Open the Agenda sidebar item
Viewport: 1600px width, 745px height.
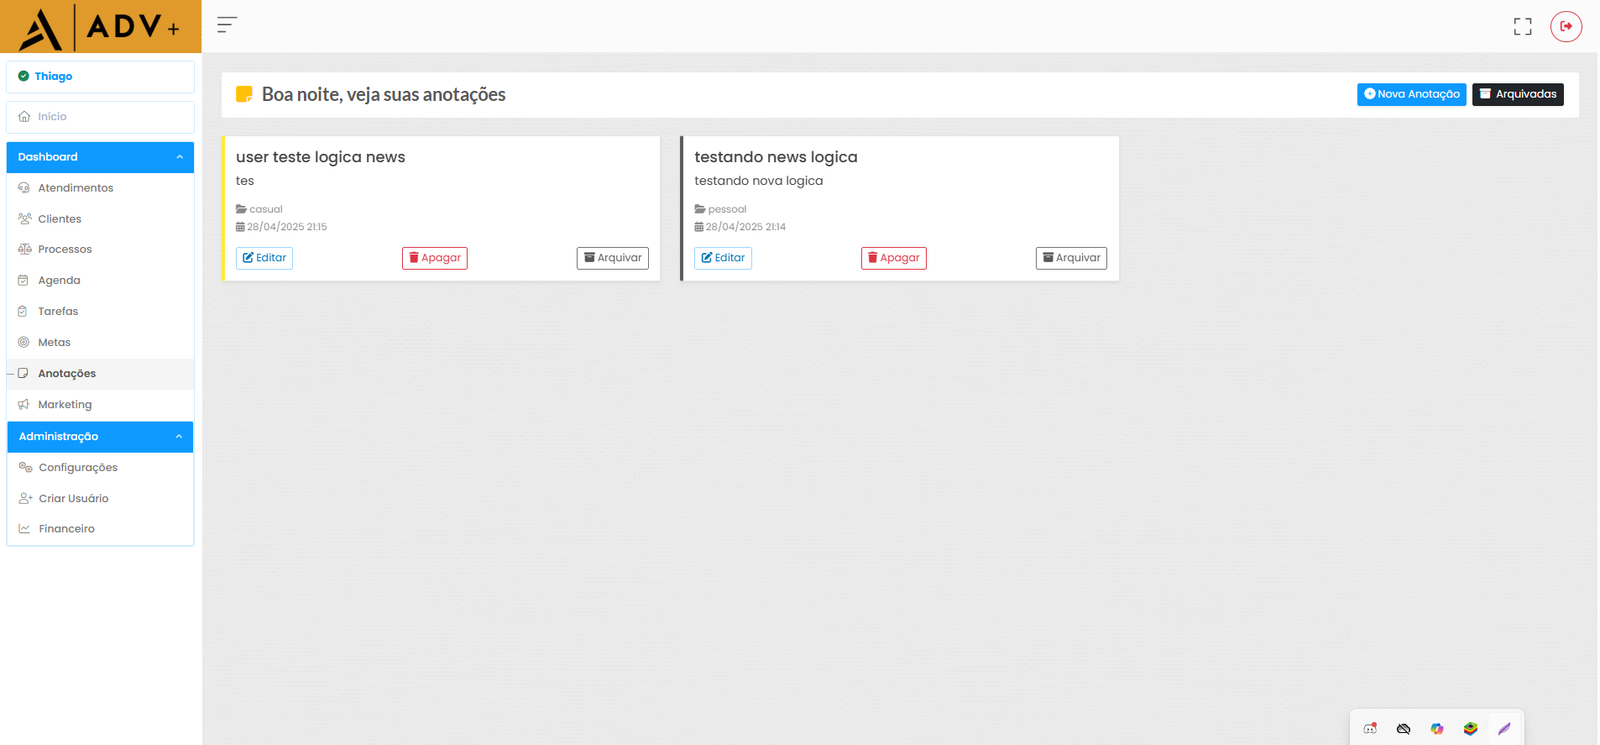click(x=59, y=281)
